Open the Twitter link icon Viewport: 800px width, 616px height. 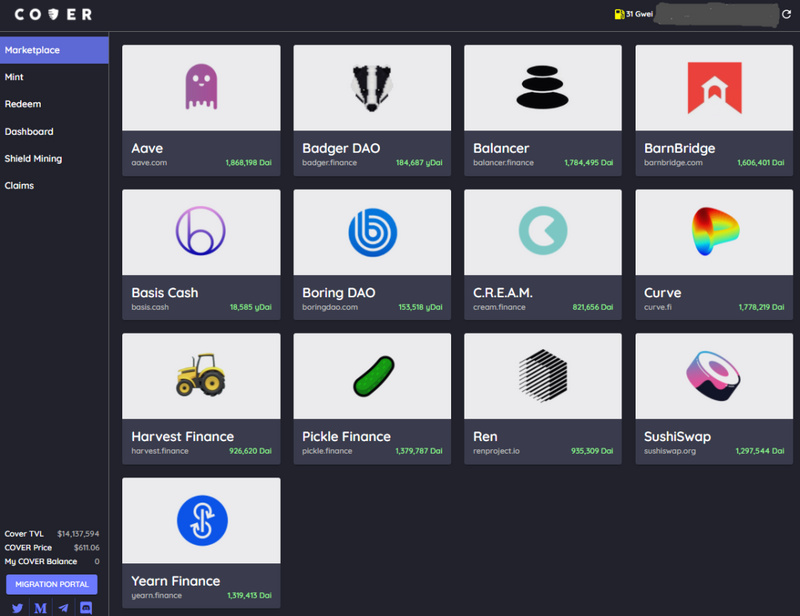pyautogui.click(x=17, y=608)
